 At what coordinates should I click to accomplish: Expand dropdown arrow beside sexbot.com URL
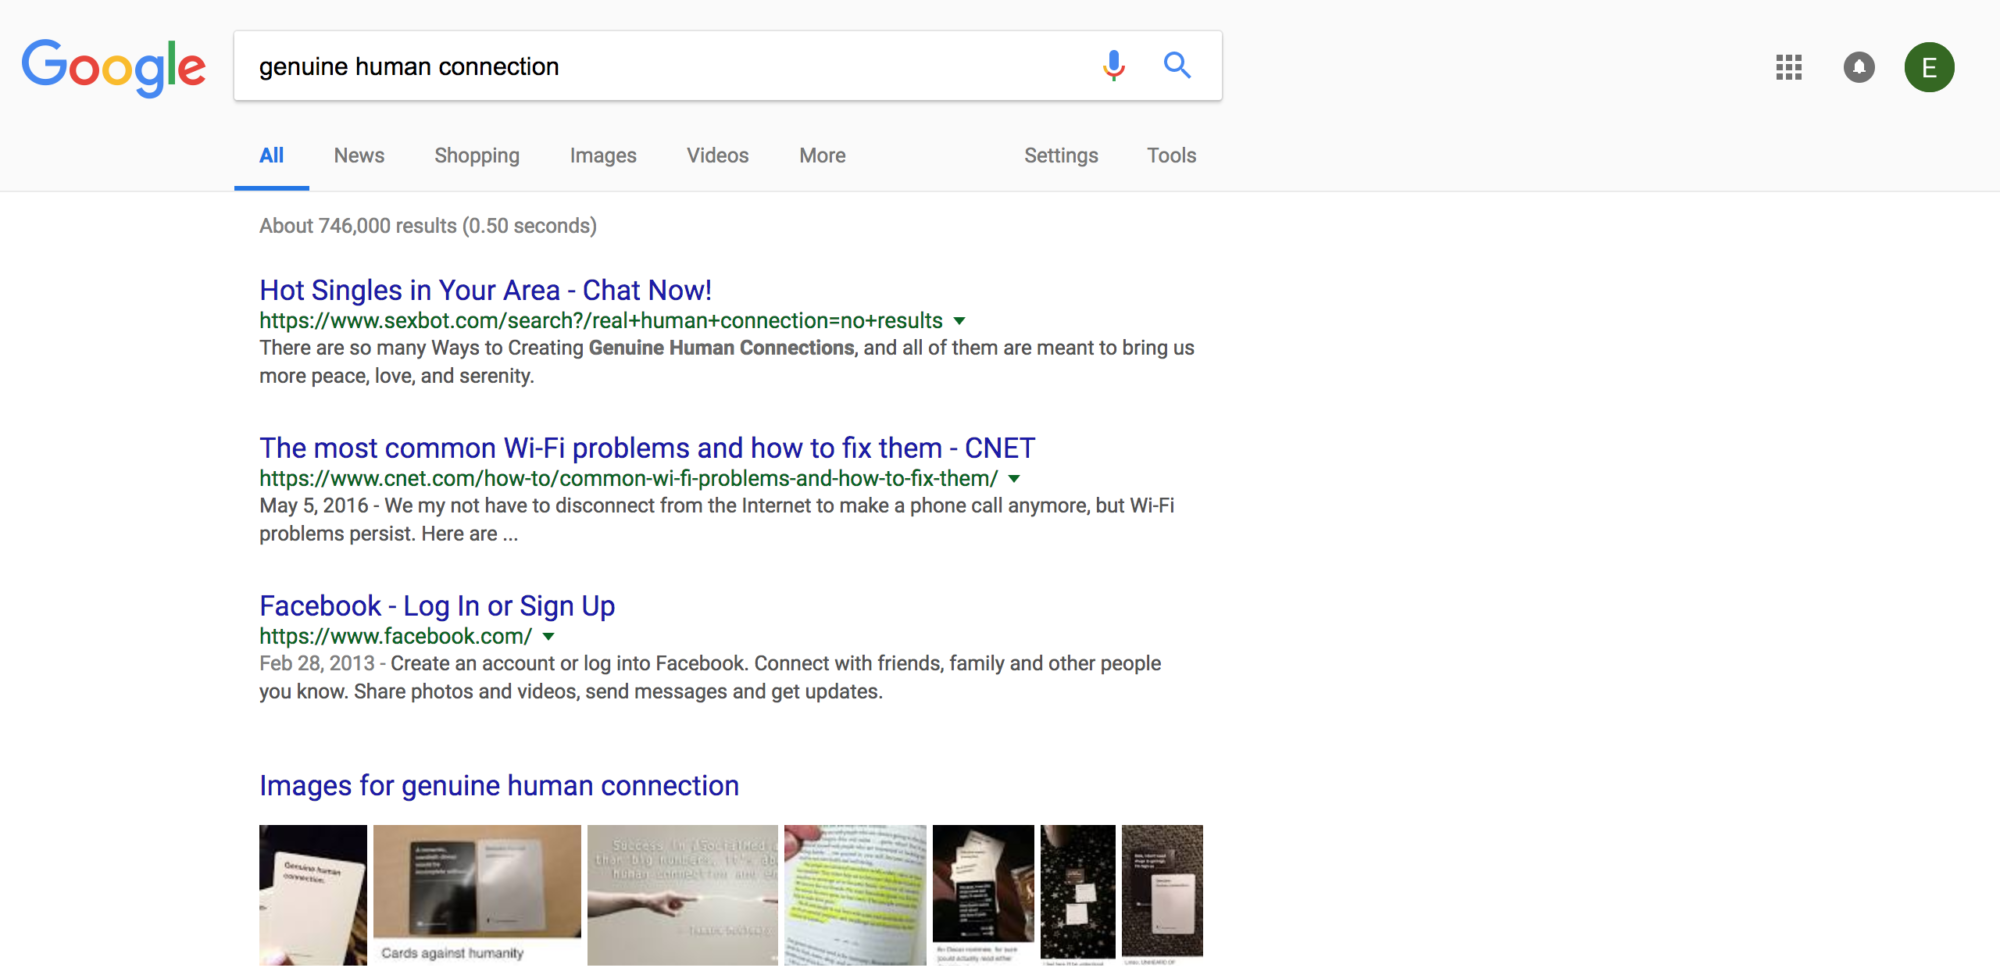tap(959, 321)
